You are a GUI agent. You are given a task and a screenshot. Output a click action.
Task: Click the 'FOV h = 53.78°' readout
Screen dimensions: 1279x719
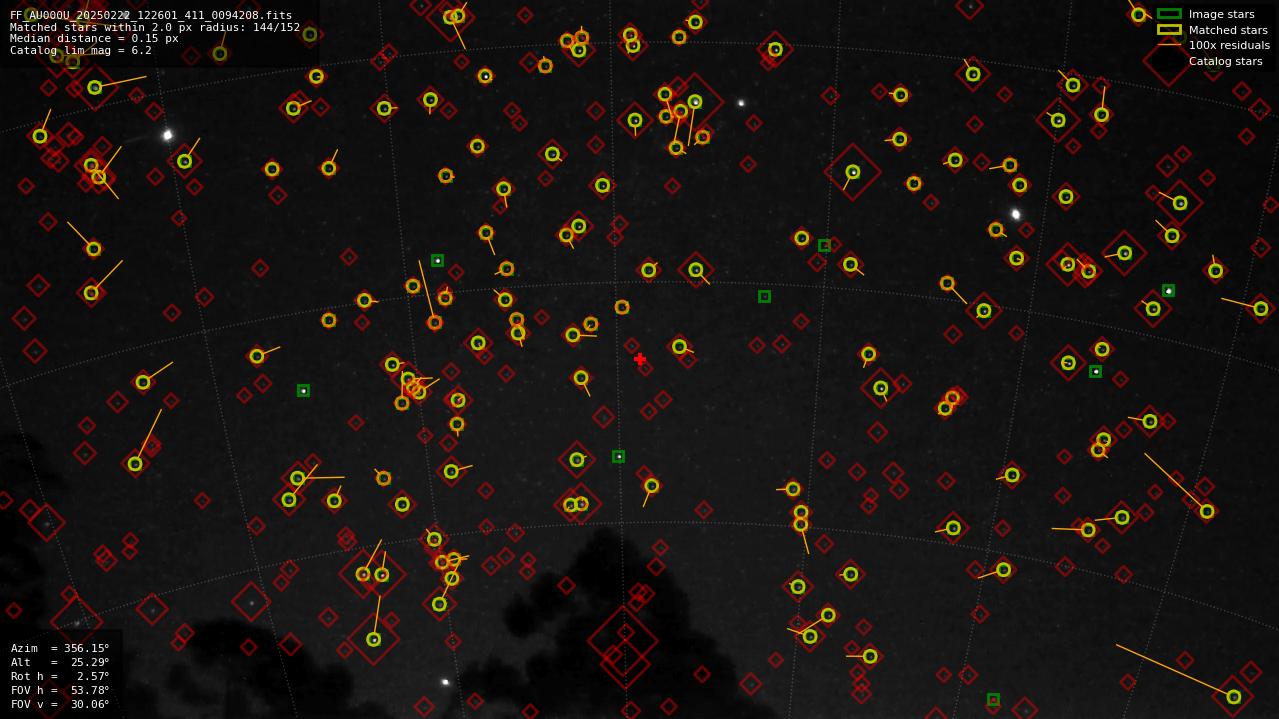(x=60, y=690)
